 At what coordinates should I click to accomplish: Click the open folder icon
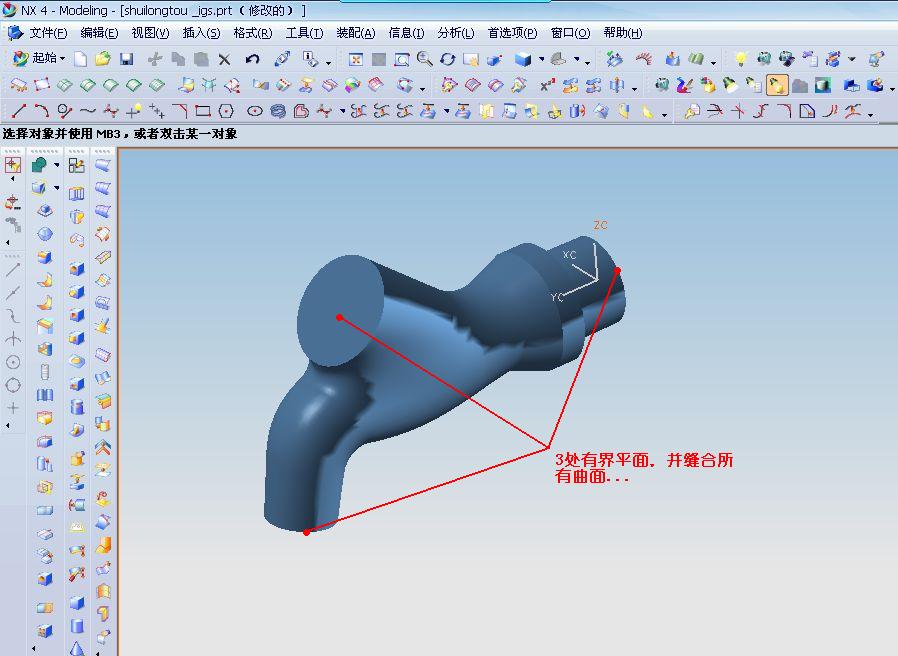pyautogui.click(x=103, y=58)
